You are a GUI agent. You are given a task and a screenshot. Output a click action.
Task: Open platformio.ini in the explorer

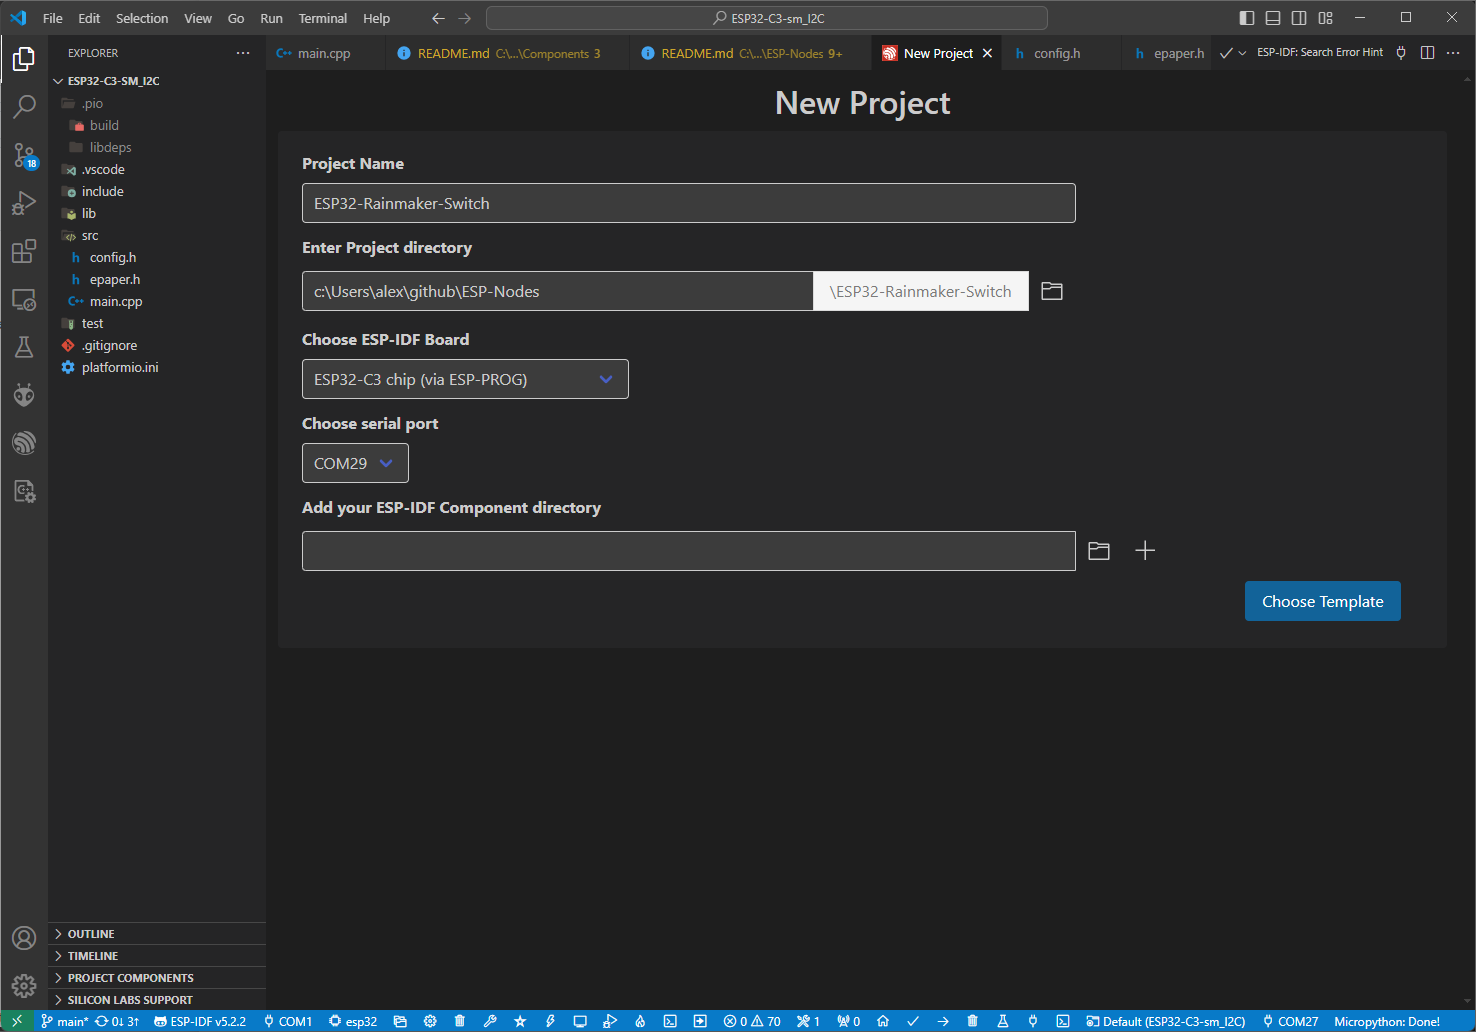point(157,367)
